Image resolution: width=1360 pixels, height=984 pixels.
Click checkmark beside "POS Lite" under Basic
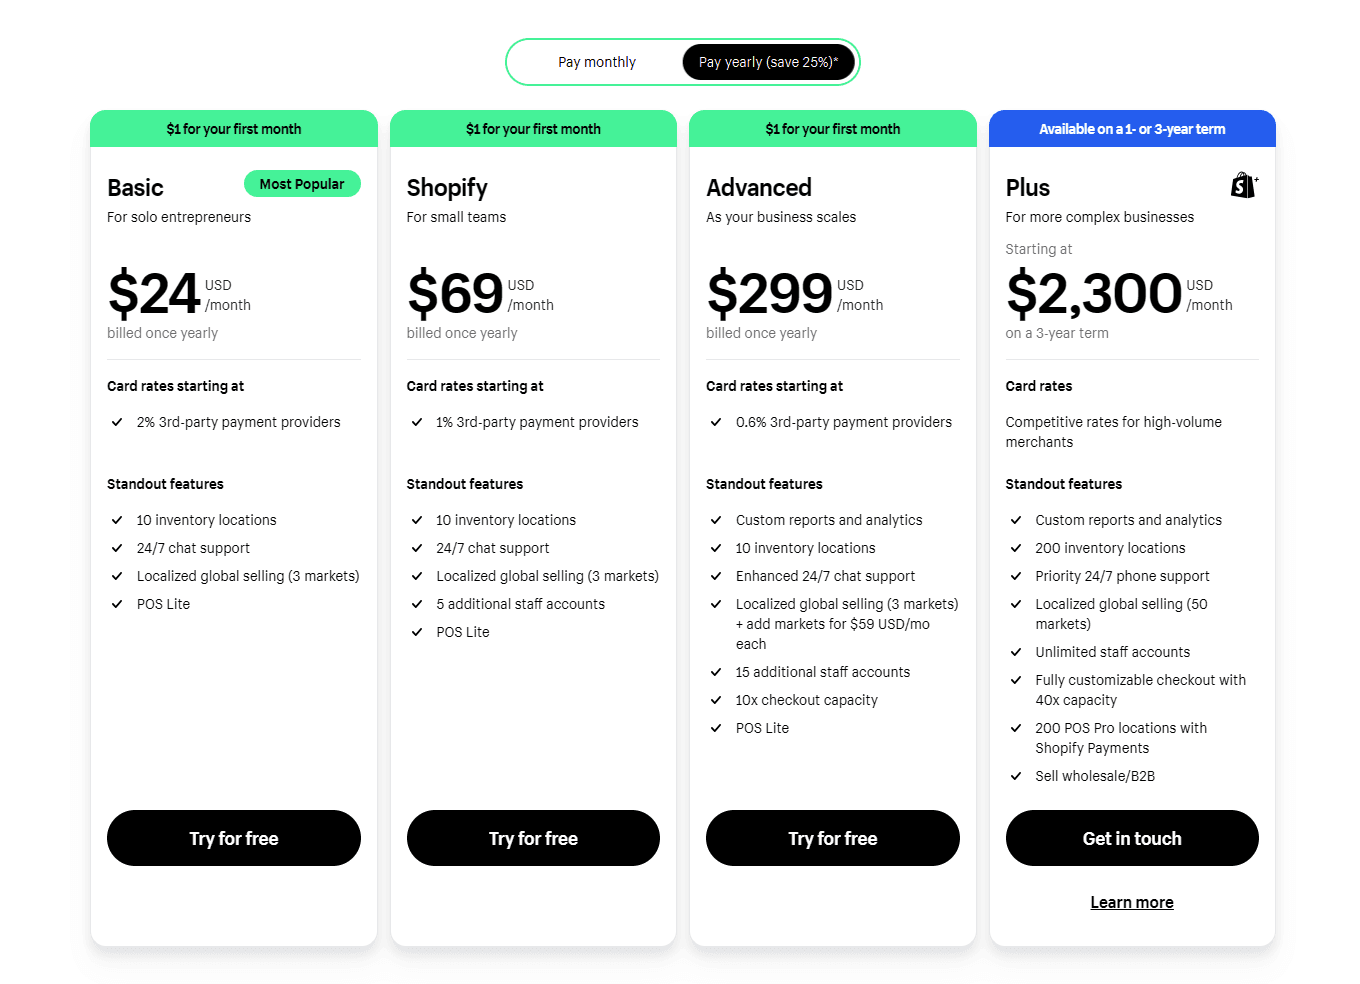click(117, 604)
